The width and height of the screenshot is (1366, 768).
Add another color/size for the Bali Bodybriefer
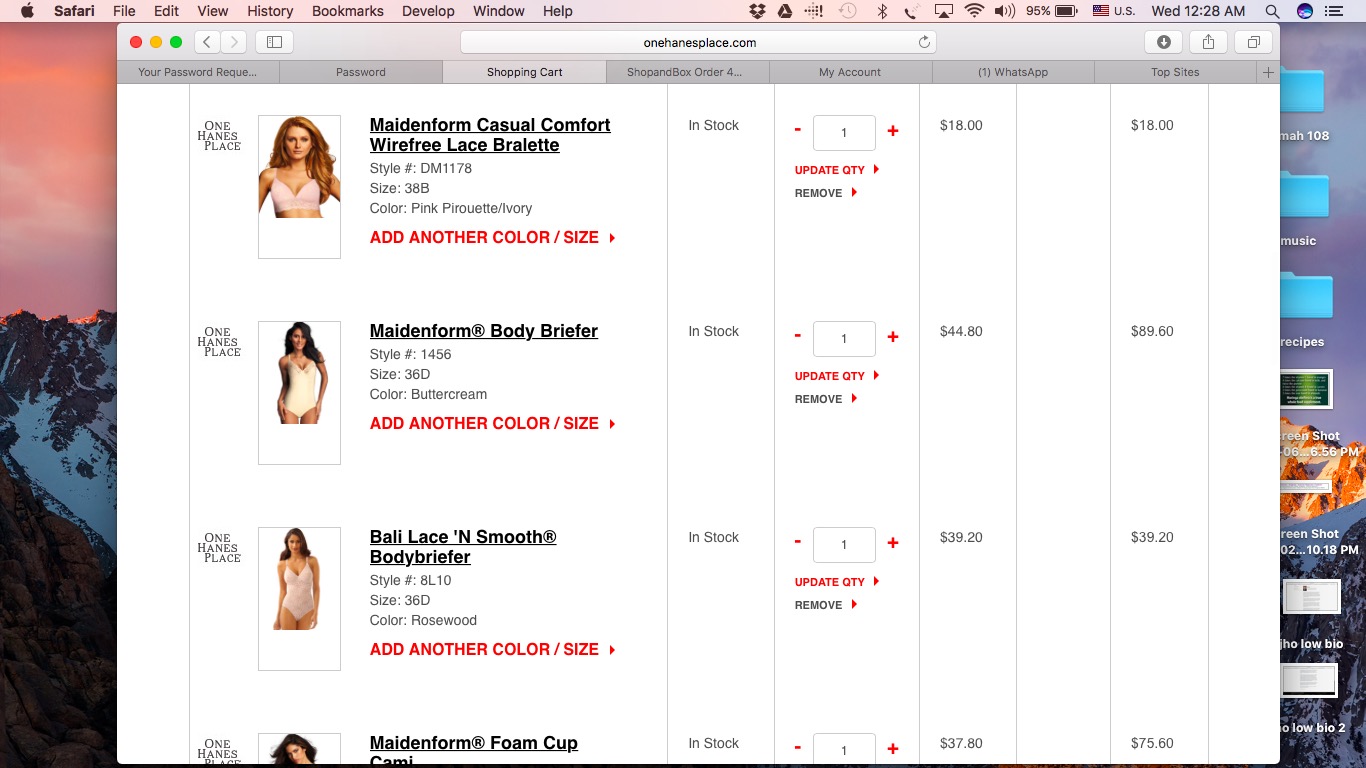pos(492,650)
